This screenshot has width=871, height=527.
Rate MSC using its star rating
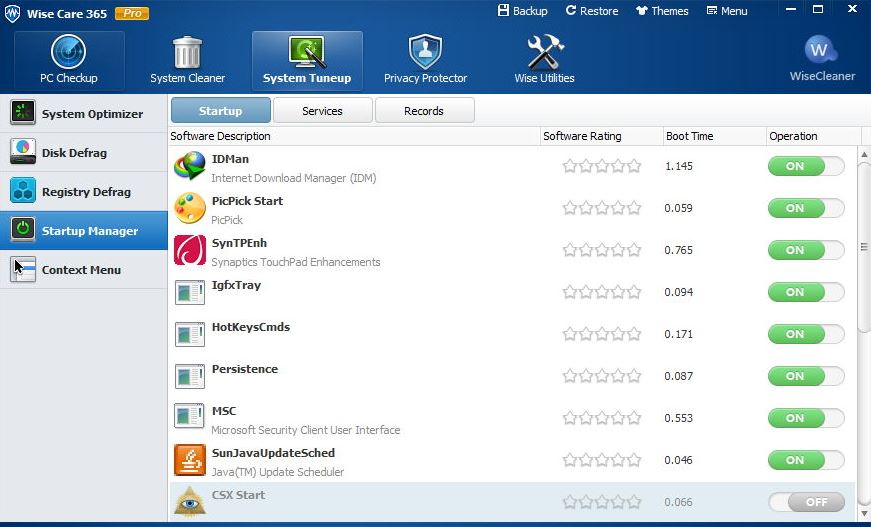[602, 418]
